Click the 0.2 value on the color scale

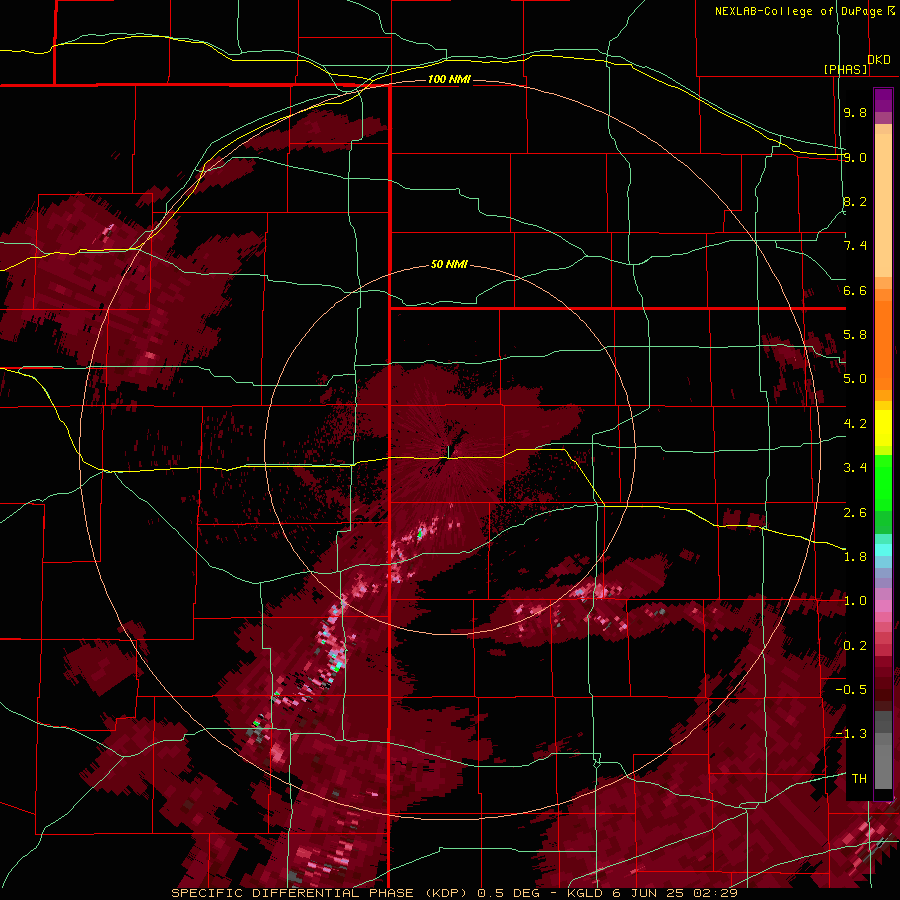[855, 646]
